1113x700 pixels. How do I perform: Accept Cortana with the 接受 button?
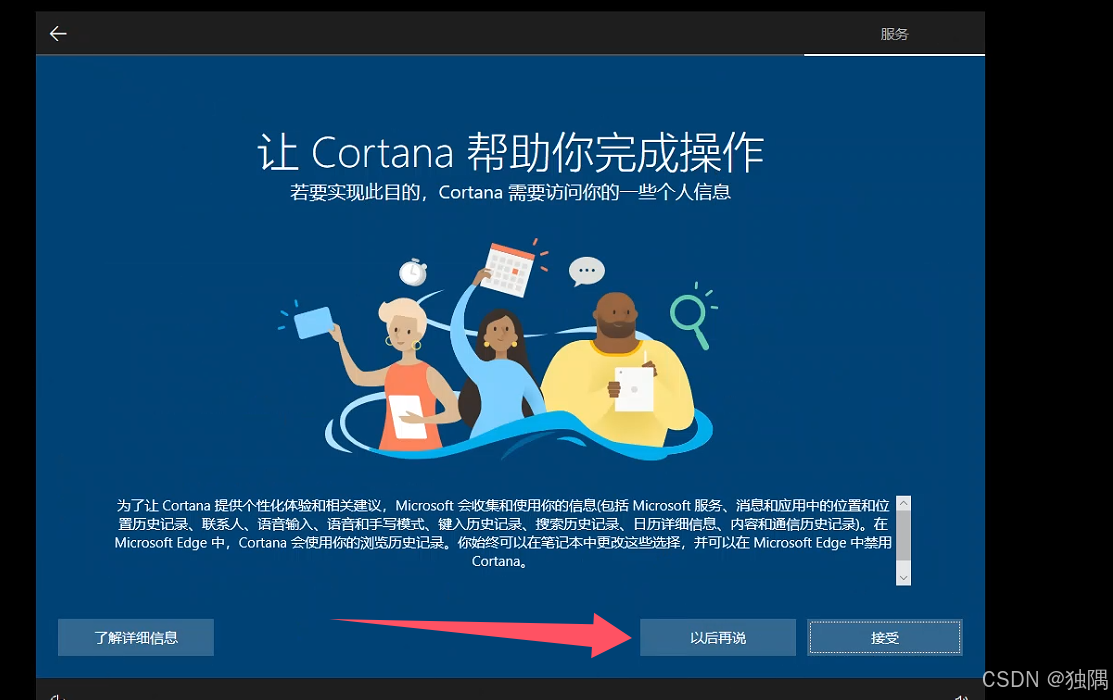point(884,638)
